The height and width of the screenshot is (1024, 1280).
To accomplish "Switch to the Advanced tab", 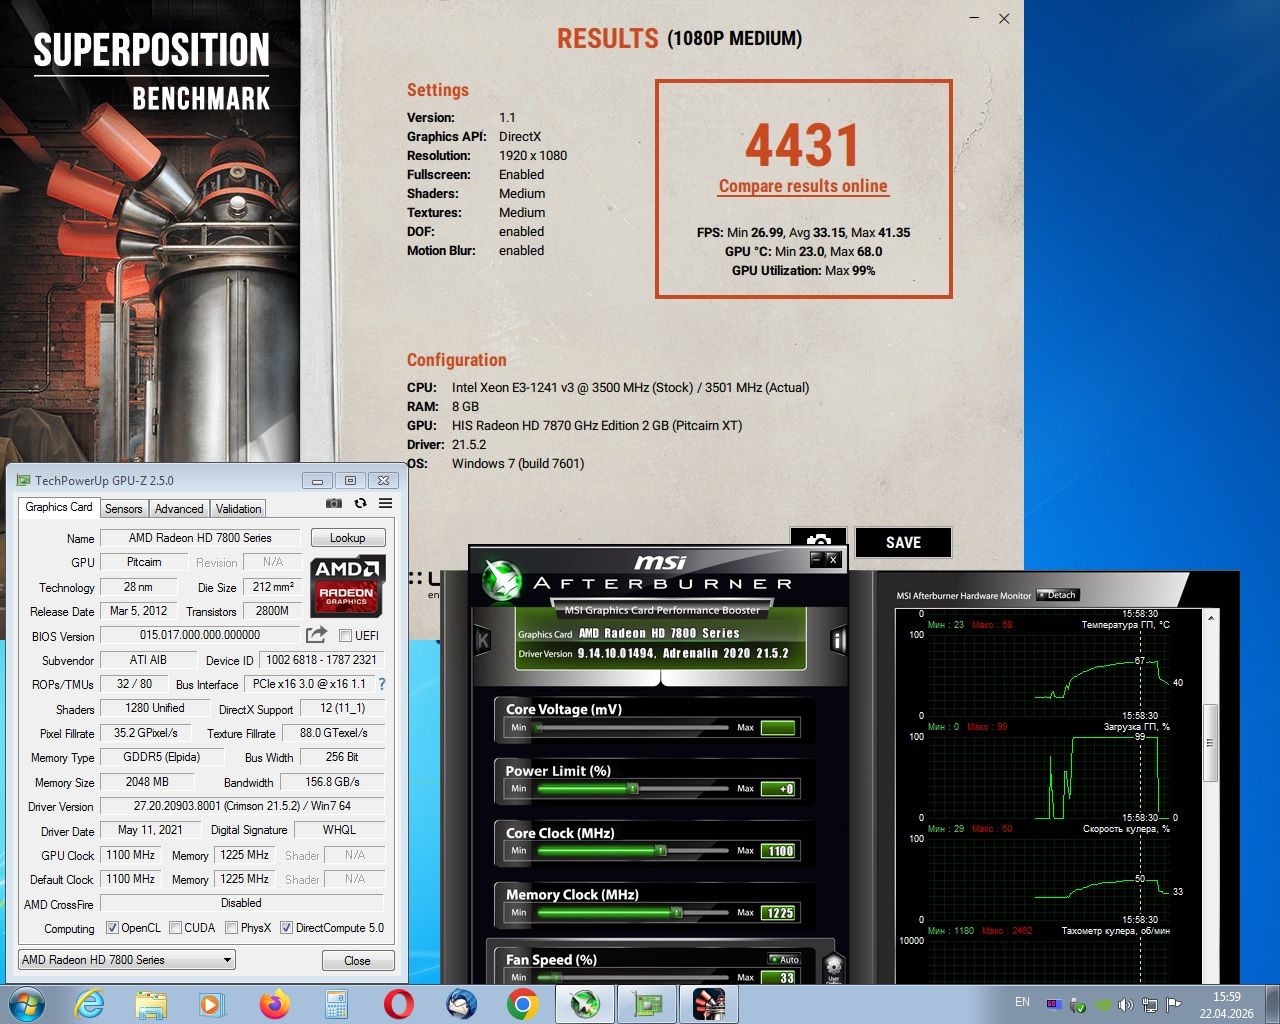I will tap(179, 509).
